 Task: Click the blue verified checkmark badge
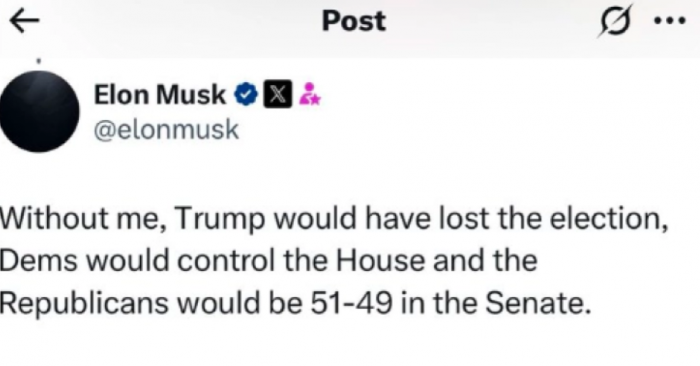(x=246, y=94)
